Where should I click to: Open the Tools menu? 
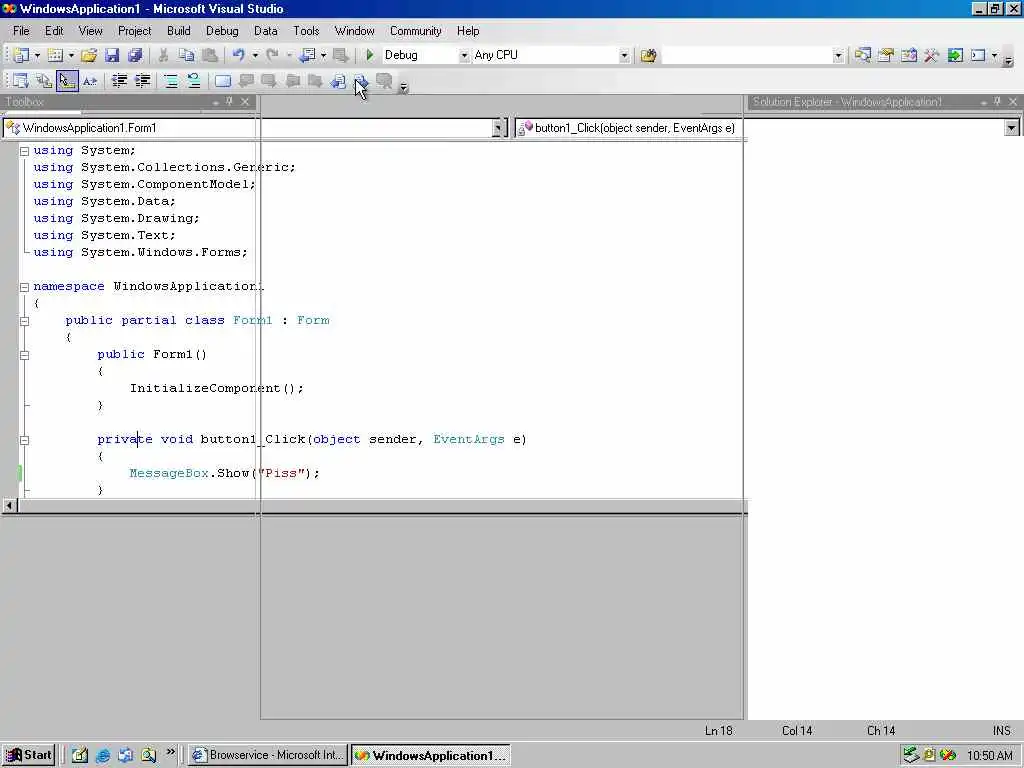click(306, 31)
